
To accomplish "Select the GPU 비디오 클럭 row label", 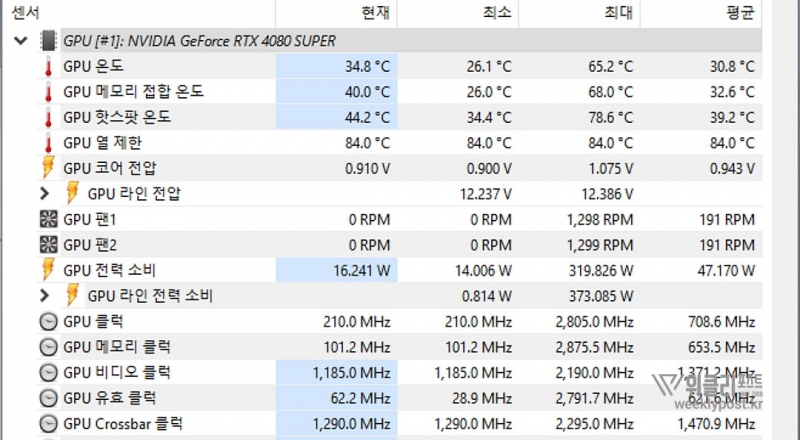I will (x=117, y=373).
